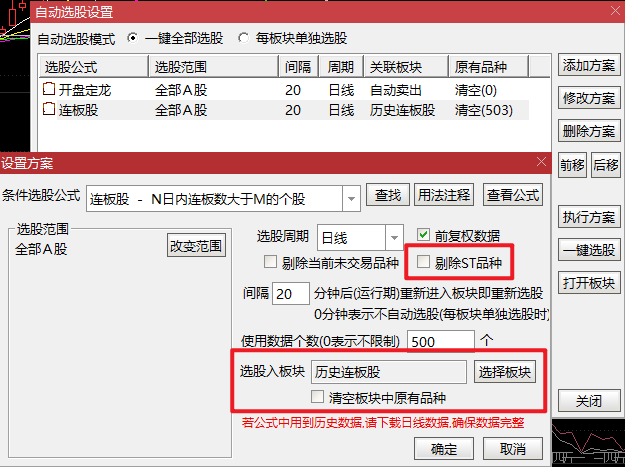Expand the 选股周期 日线 dropdown
This screenshot has height=467, width=625.
[x=395, y=238]
